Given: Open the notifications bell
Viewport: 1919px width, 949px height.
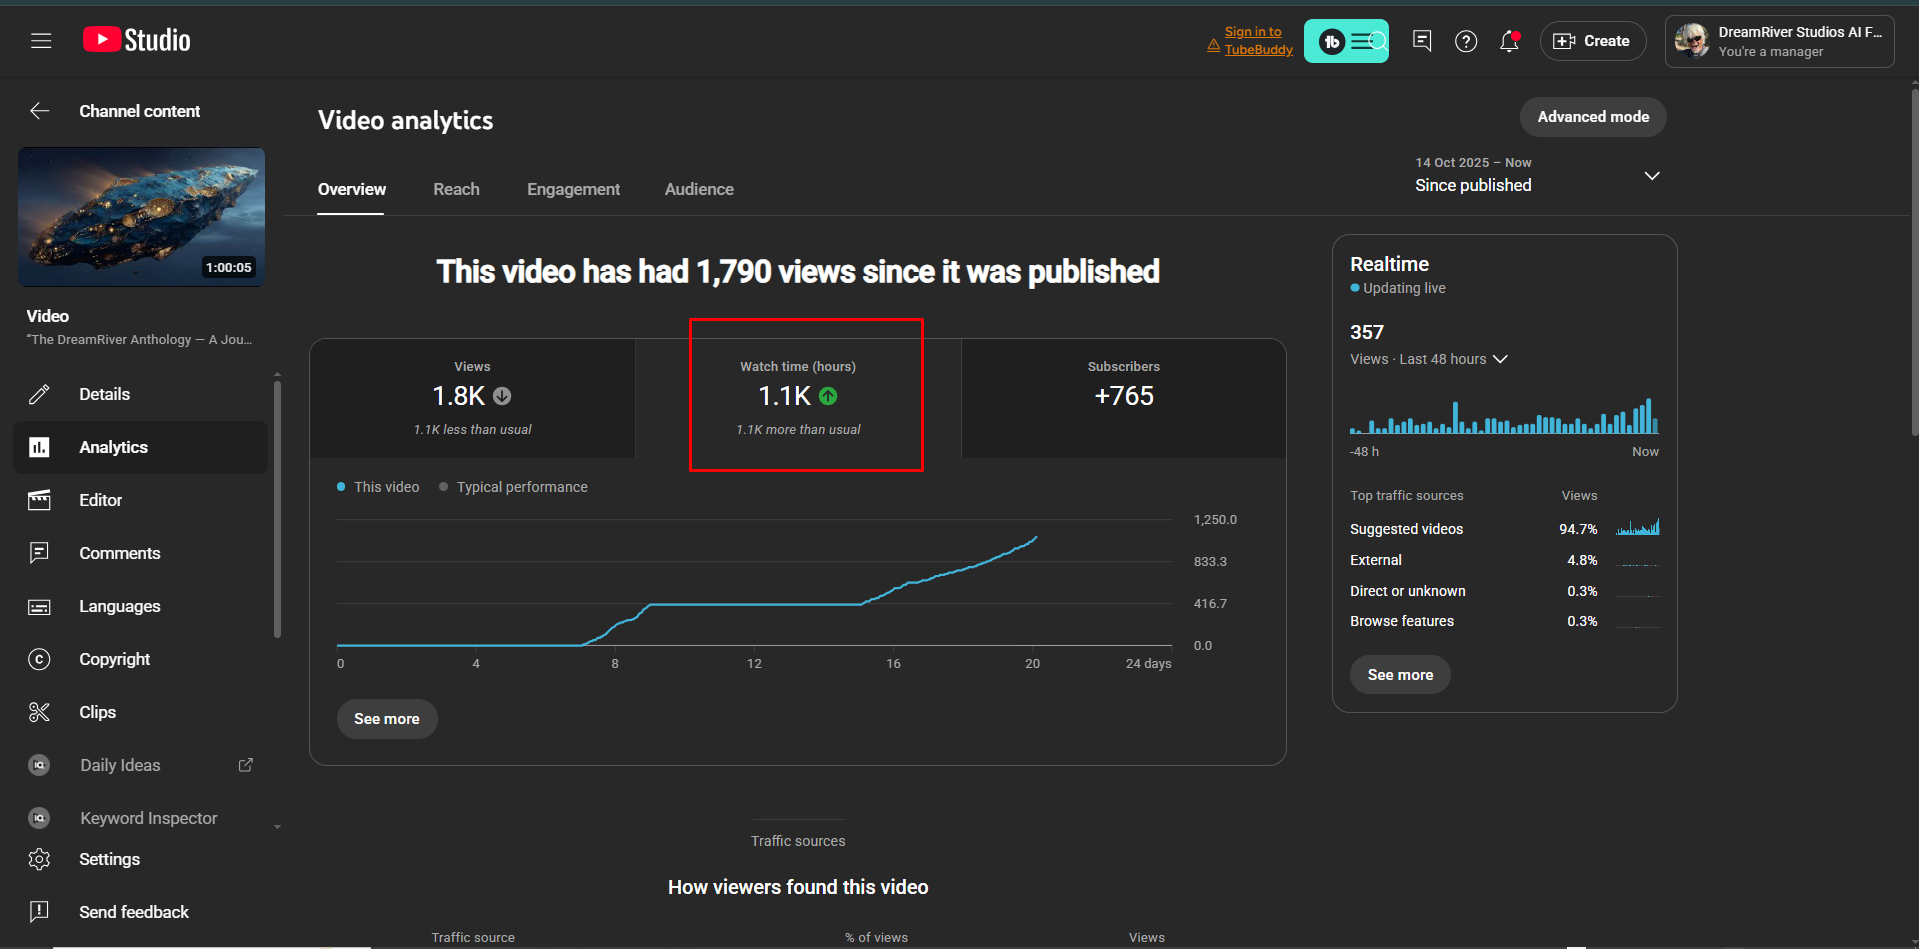Looking at the screenshot, I should click(1509, 41).
